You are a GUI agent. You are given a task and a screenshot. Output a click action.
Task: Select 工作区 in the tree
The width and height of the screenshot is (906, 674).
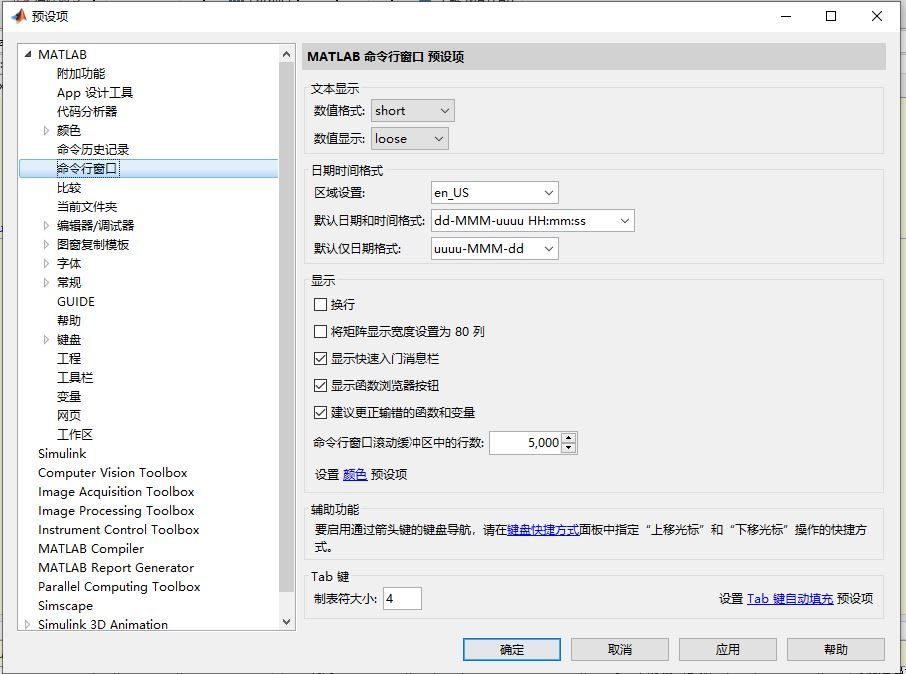pyautogui.click(x=75, y=435)
